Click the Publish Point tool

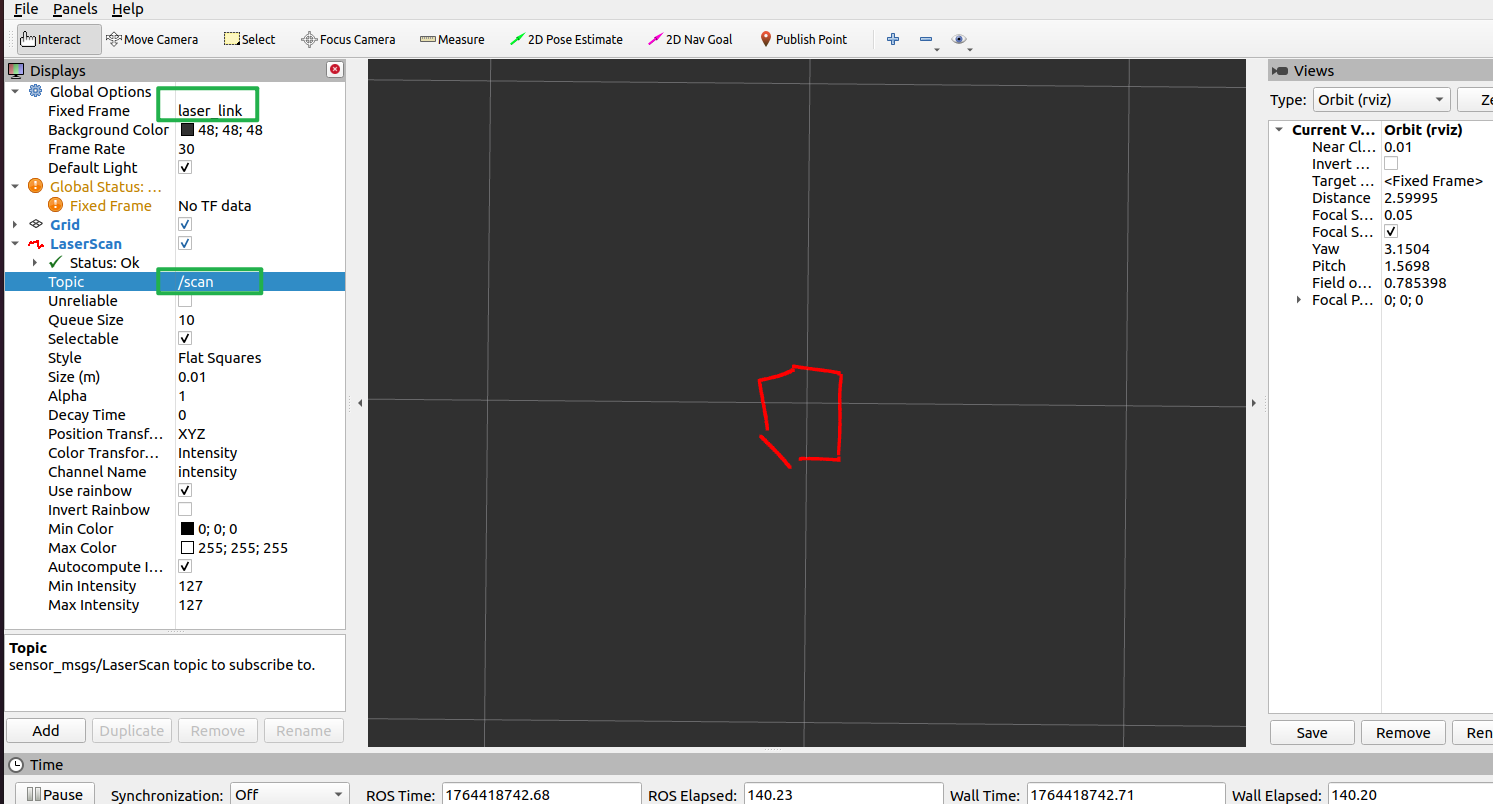(803, 40)
